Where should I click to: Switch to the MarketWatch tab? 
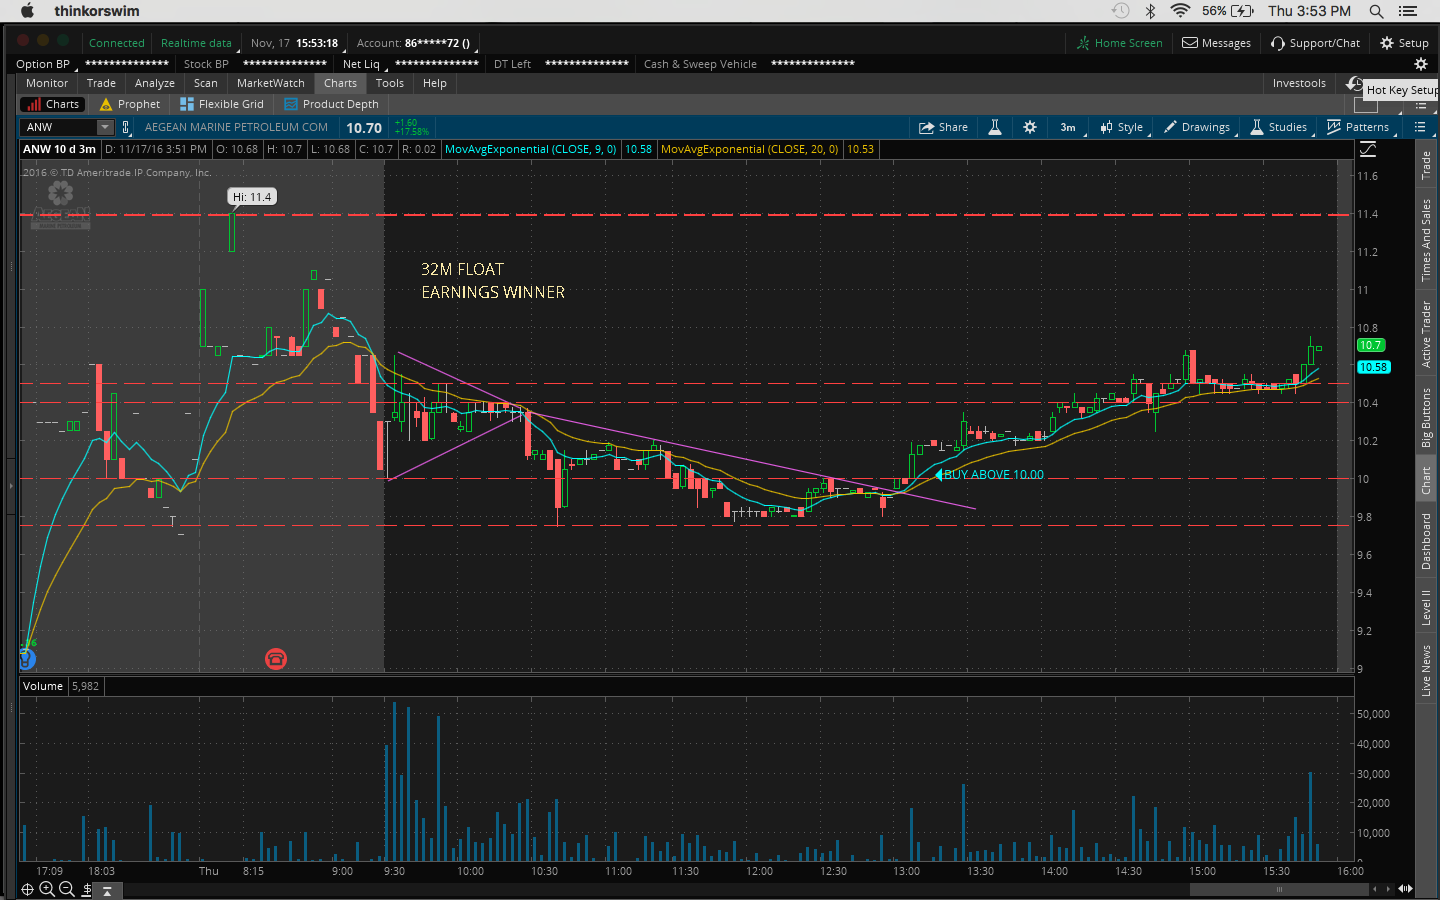click(270, 83)
